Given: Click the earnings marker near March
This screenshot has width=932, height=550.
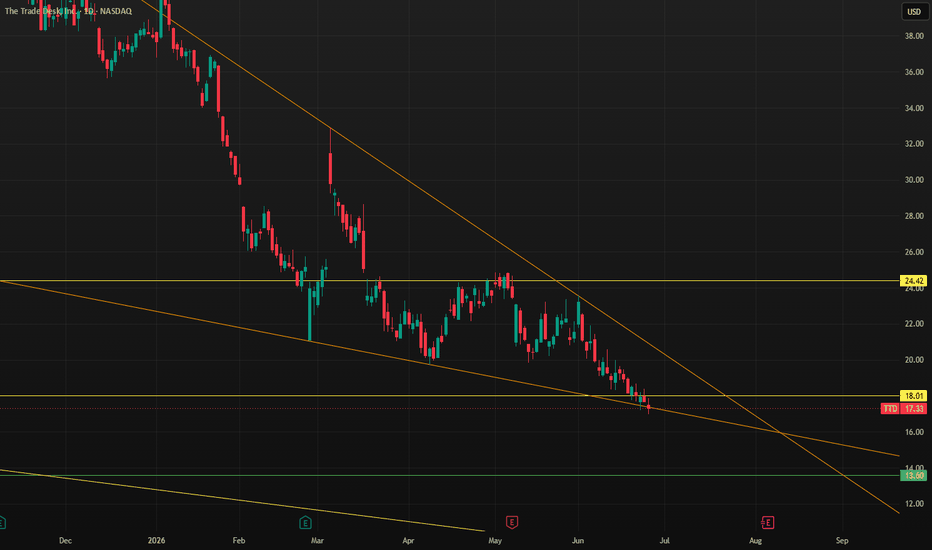Looking at the screenshot, I should 305,523.
